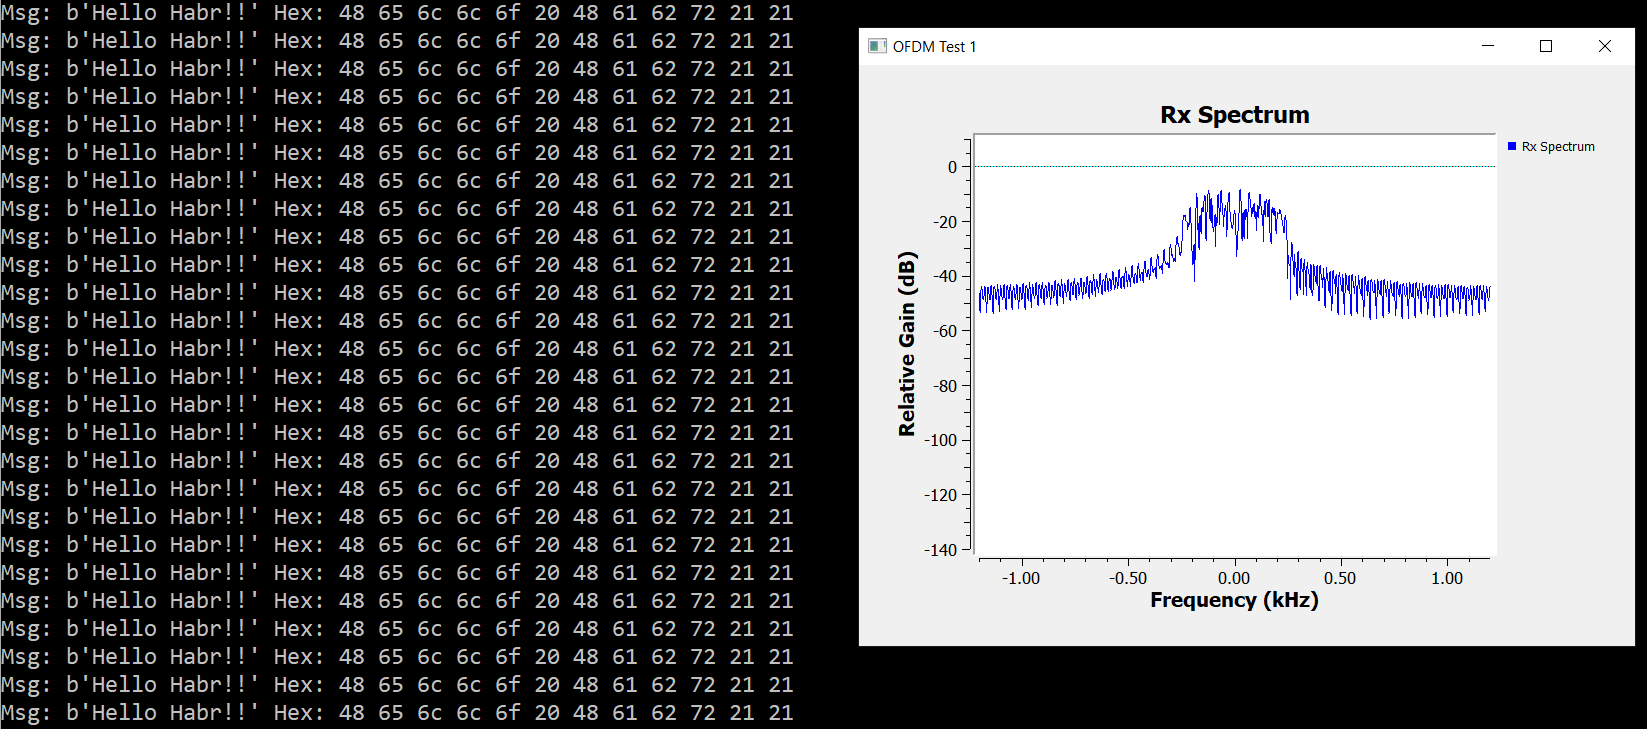Image resolution: width=1647 pixels, height=729 pixels.
Task: Maximize the OFDM Test 1 window
Action: pos(1546,46)
